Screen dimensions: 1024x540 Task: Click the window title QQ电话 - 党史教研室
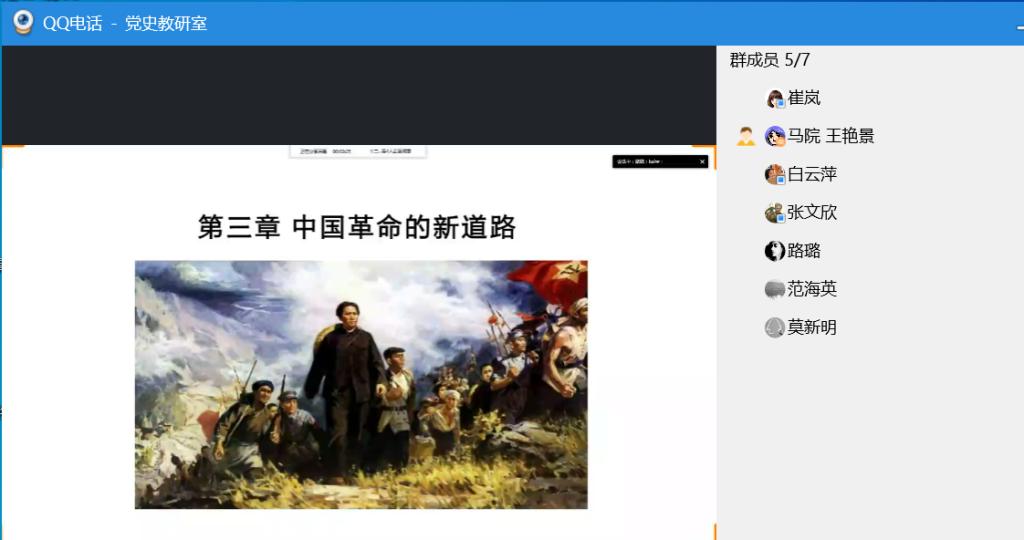125,24
